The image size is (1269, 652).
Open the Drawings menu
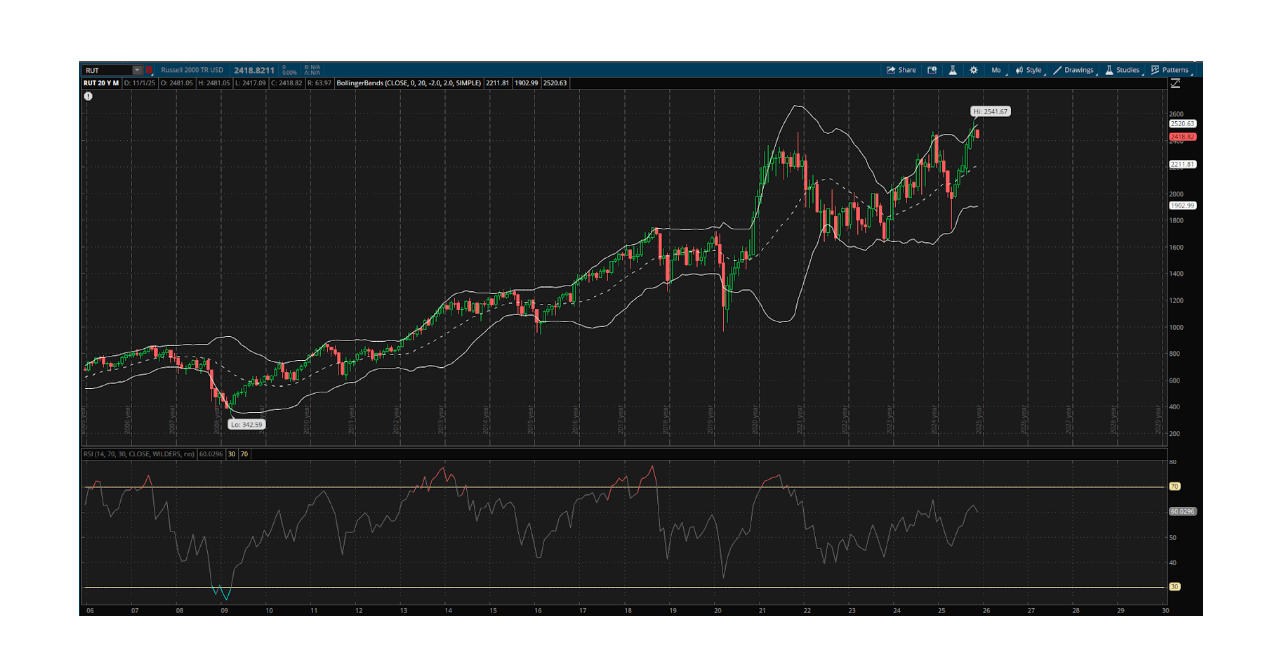(1073, 70)
